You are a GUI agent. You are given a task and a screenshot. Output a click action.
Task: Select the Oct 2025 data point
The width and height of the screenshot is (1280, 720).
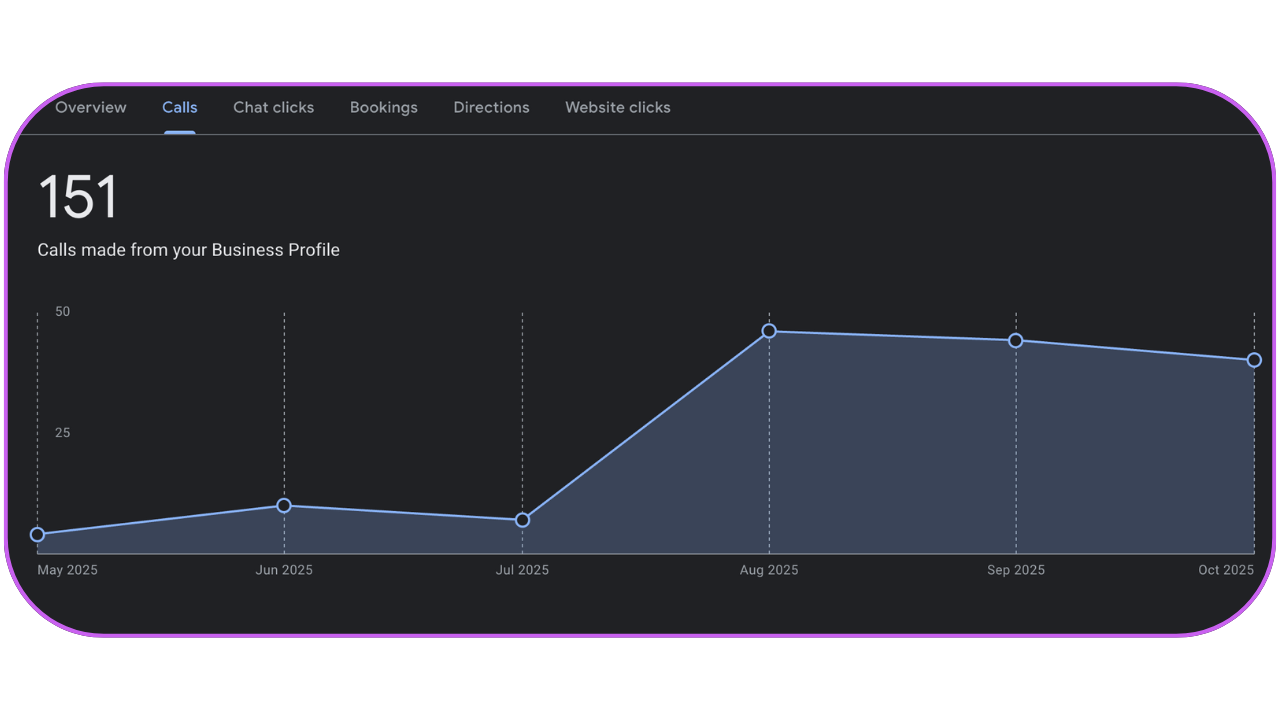(1254, 360)
